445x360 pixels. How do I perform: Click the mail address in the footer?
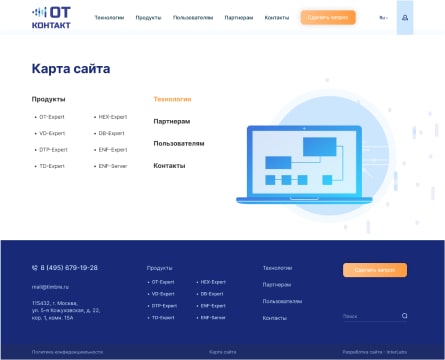(50, 287)
